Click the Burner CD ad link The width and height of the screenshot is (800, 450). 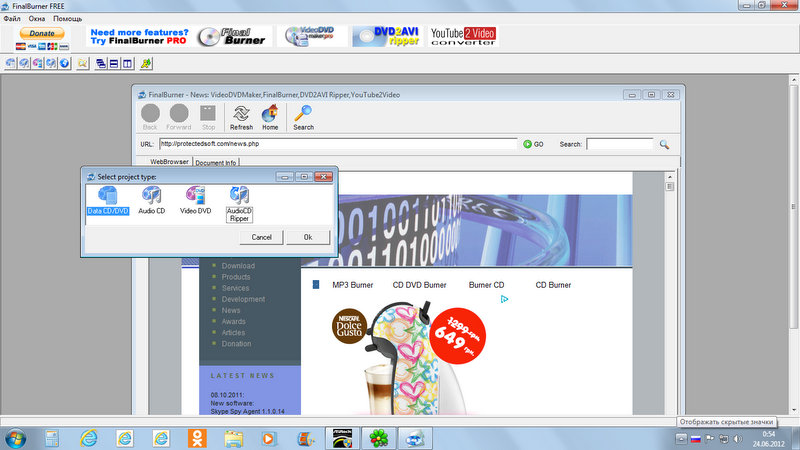click(486, 285)
